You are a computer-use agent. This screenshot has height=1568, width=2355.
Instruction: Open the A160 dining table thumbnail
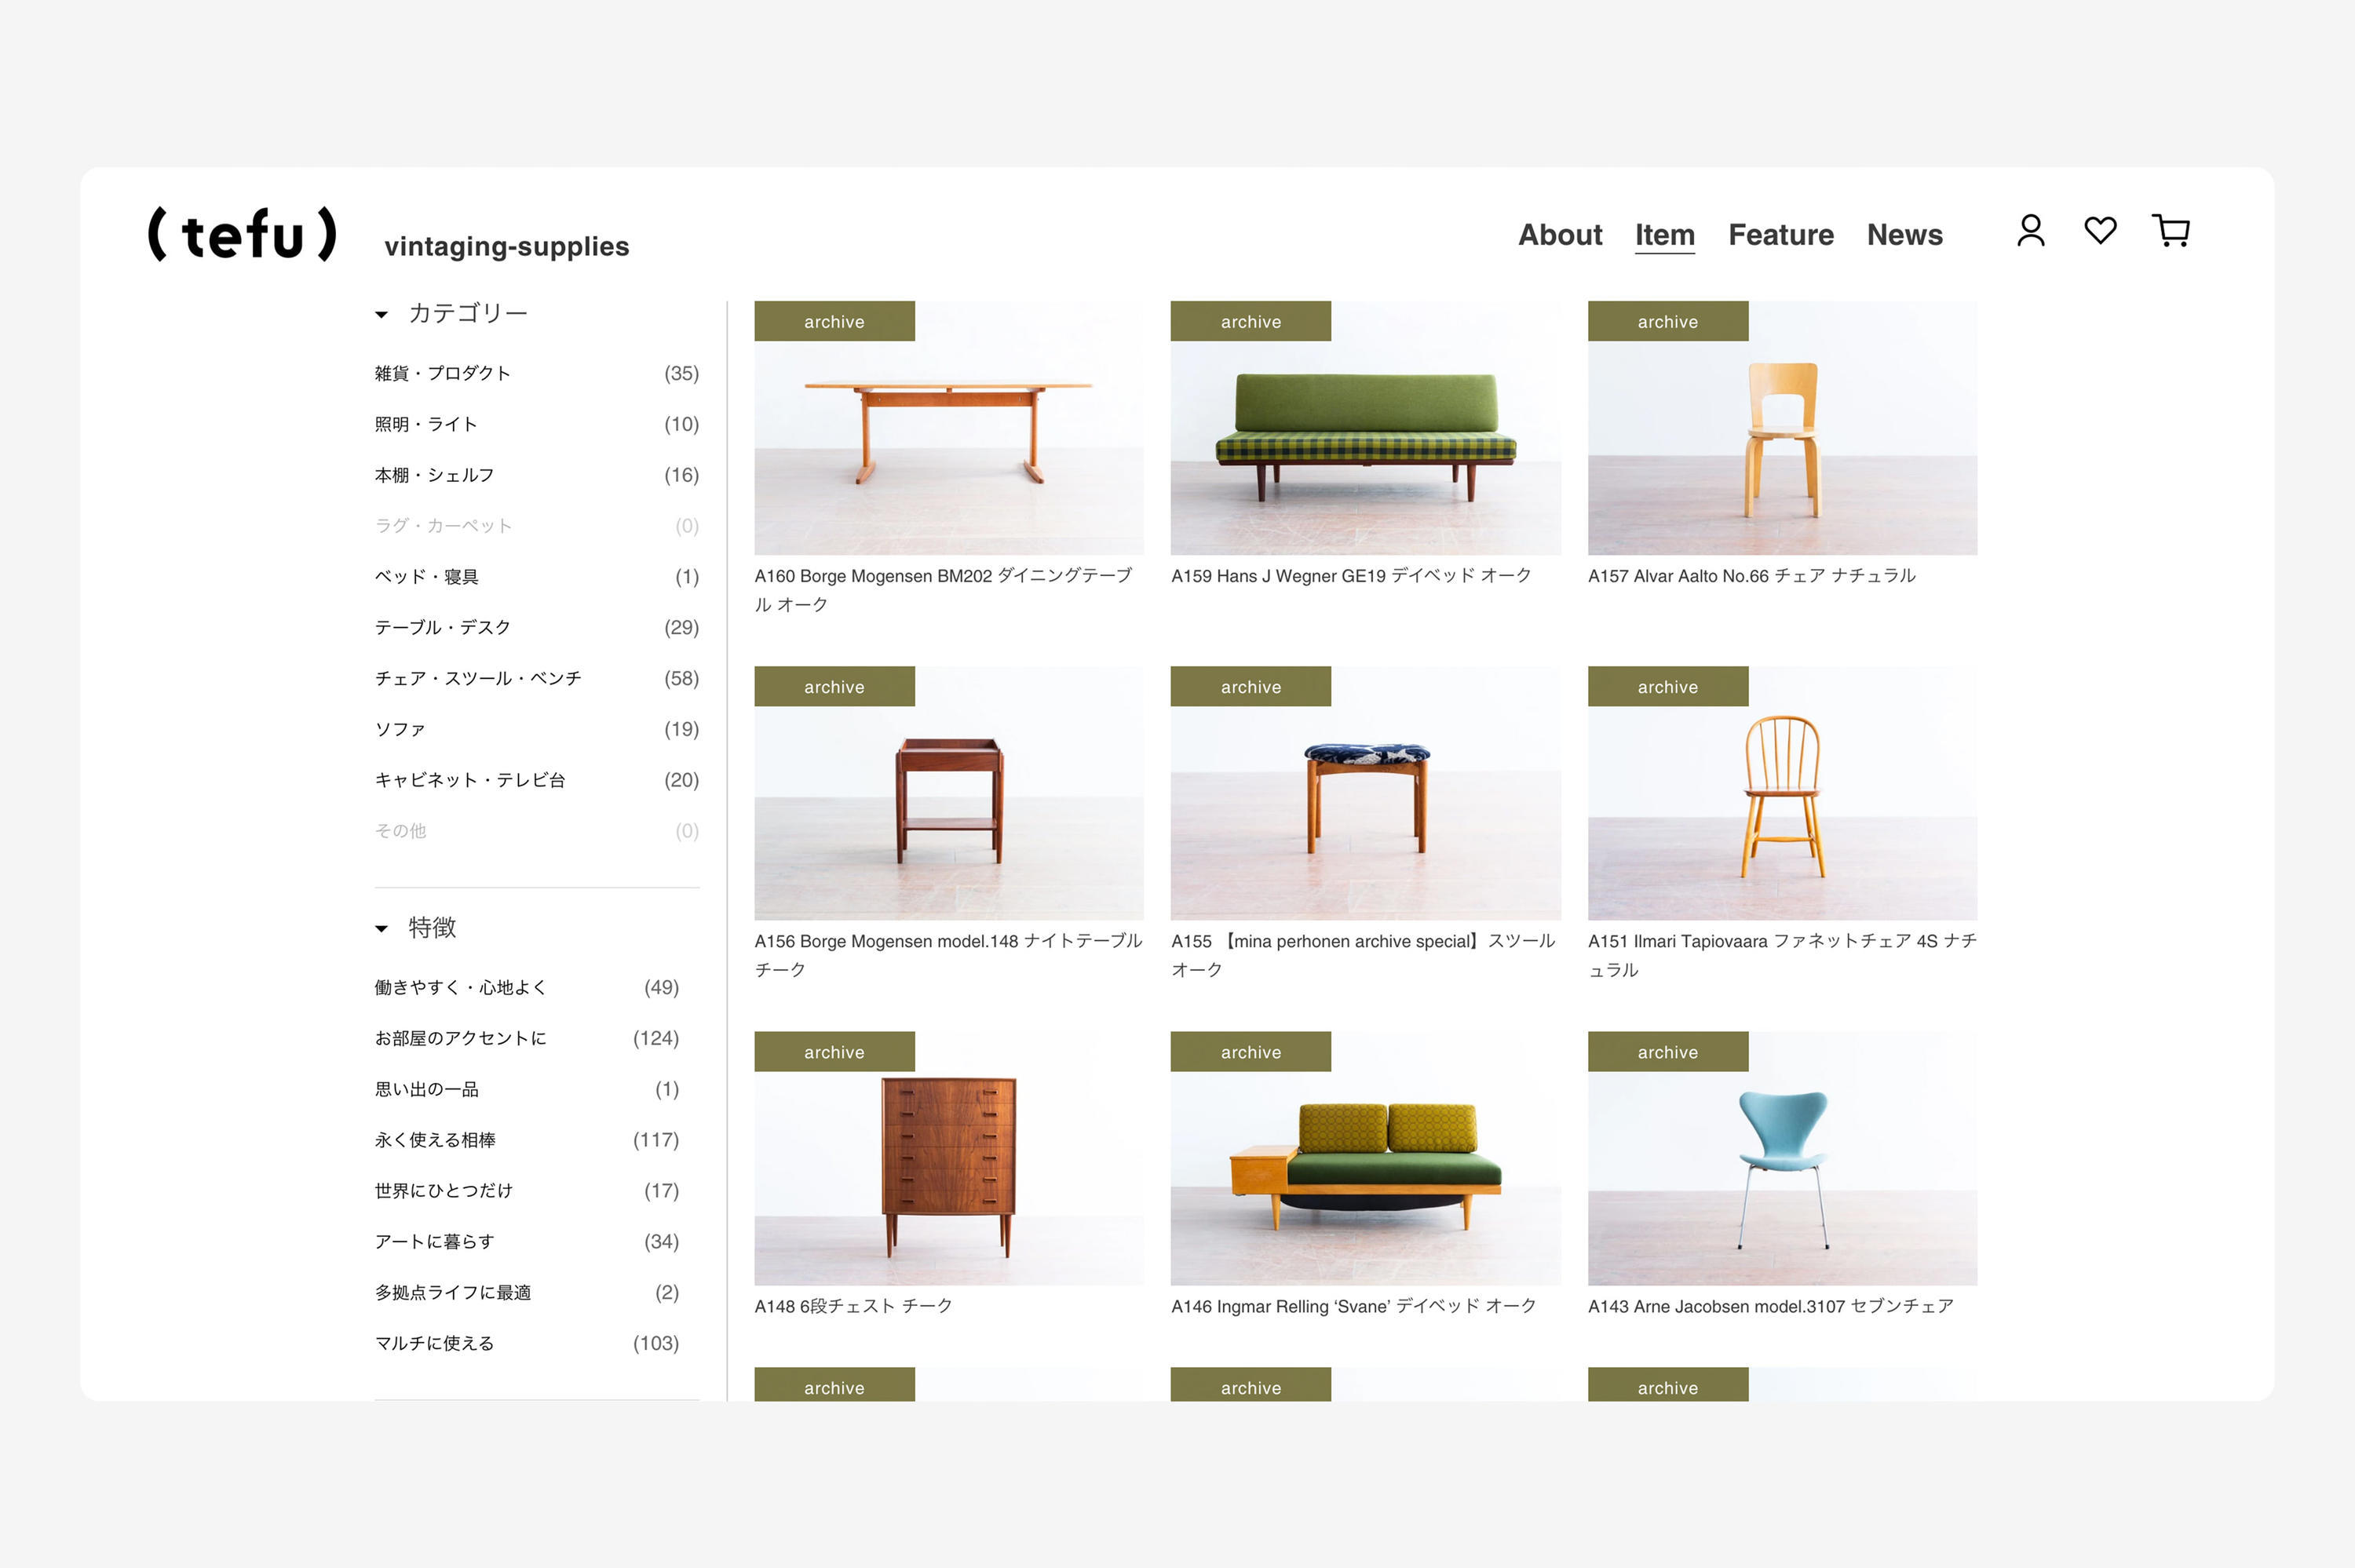[x=949, y=428]
